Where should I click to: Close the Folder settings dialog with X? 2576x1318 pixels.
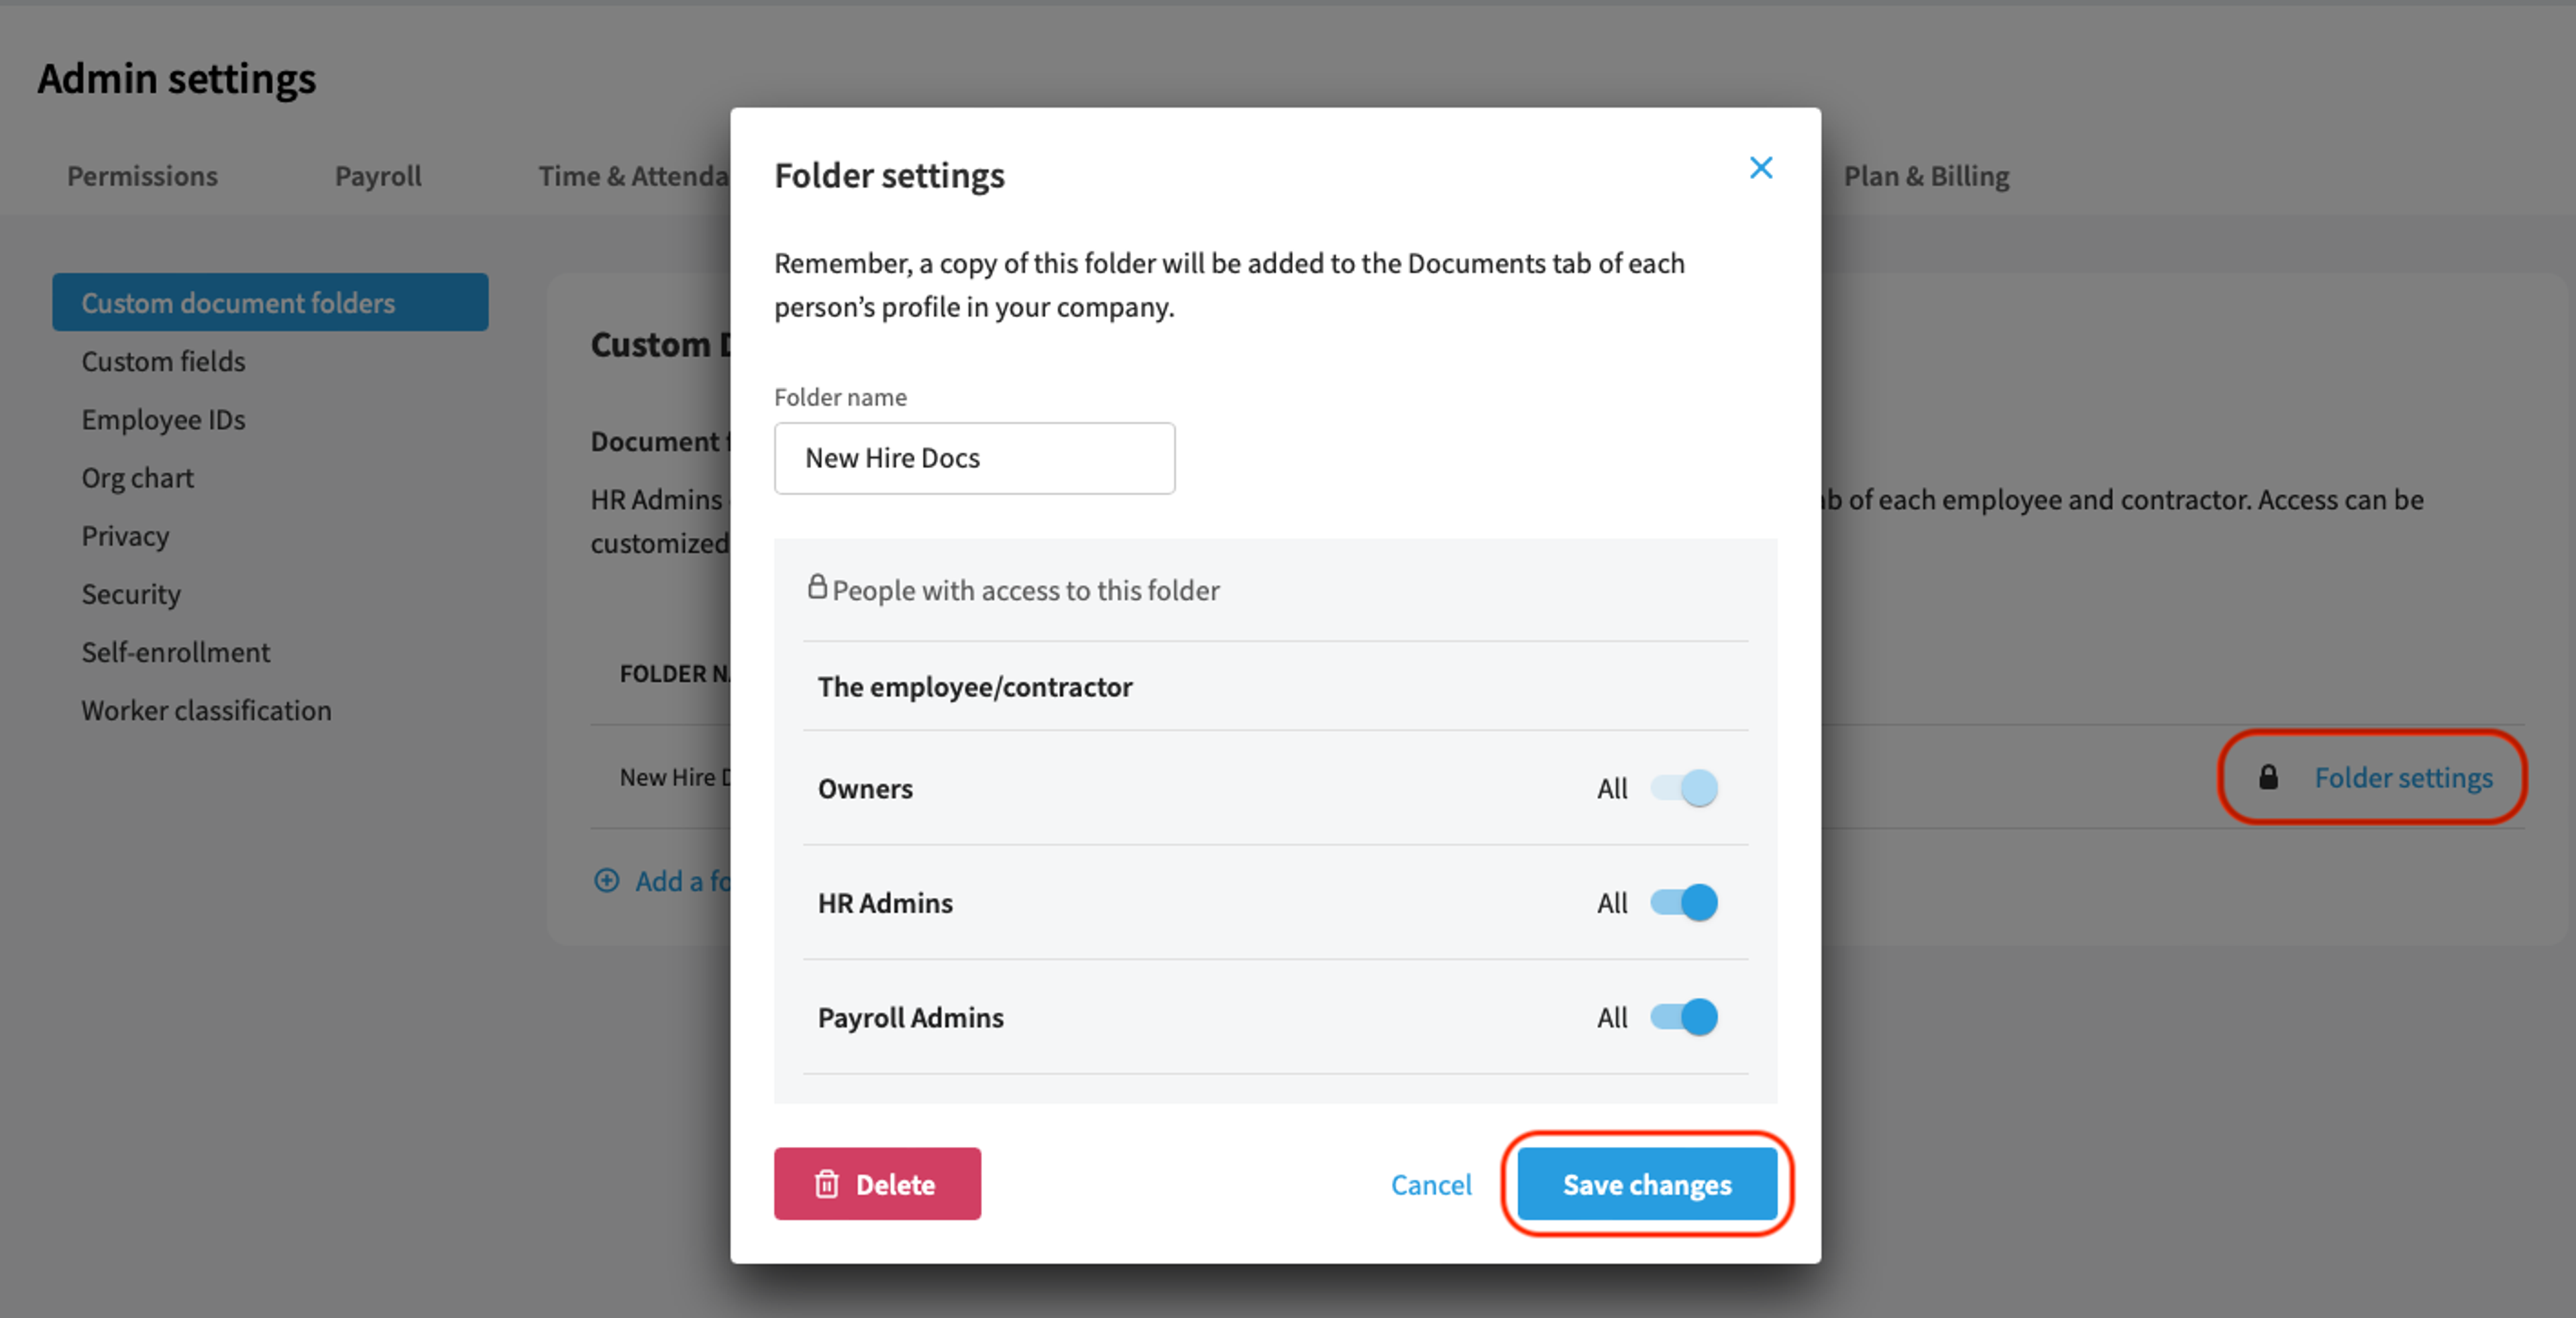coord(1760,168)
